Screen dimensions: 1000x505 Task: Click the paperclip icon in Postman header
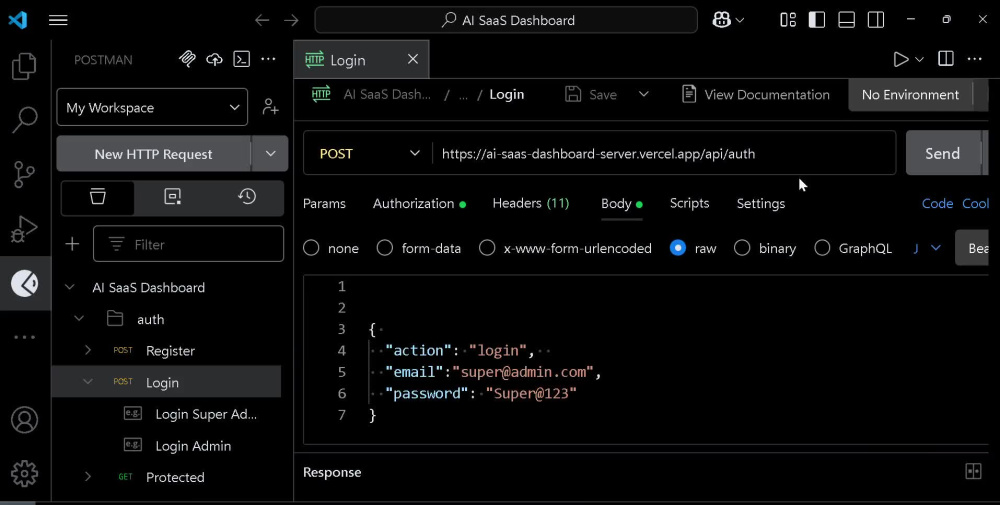187,59
